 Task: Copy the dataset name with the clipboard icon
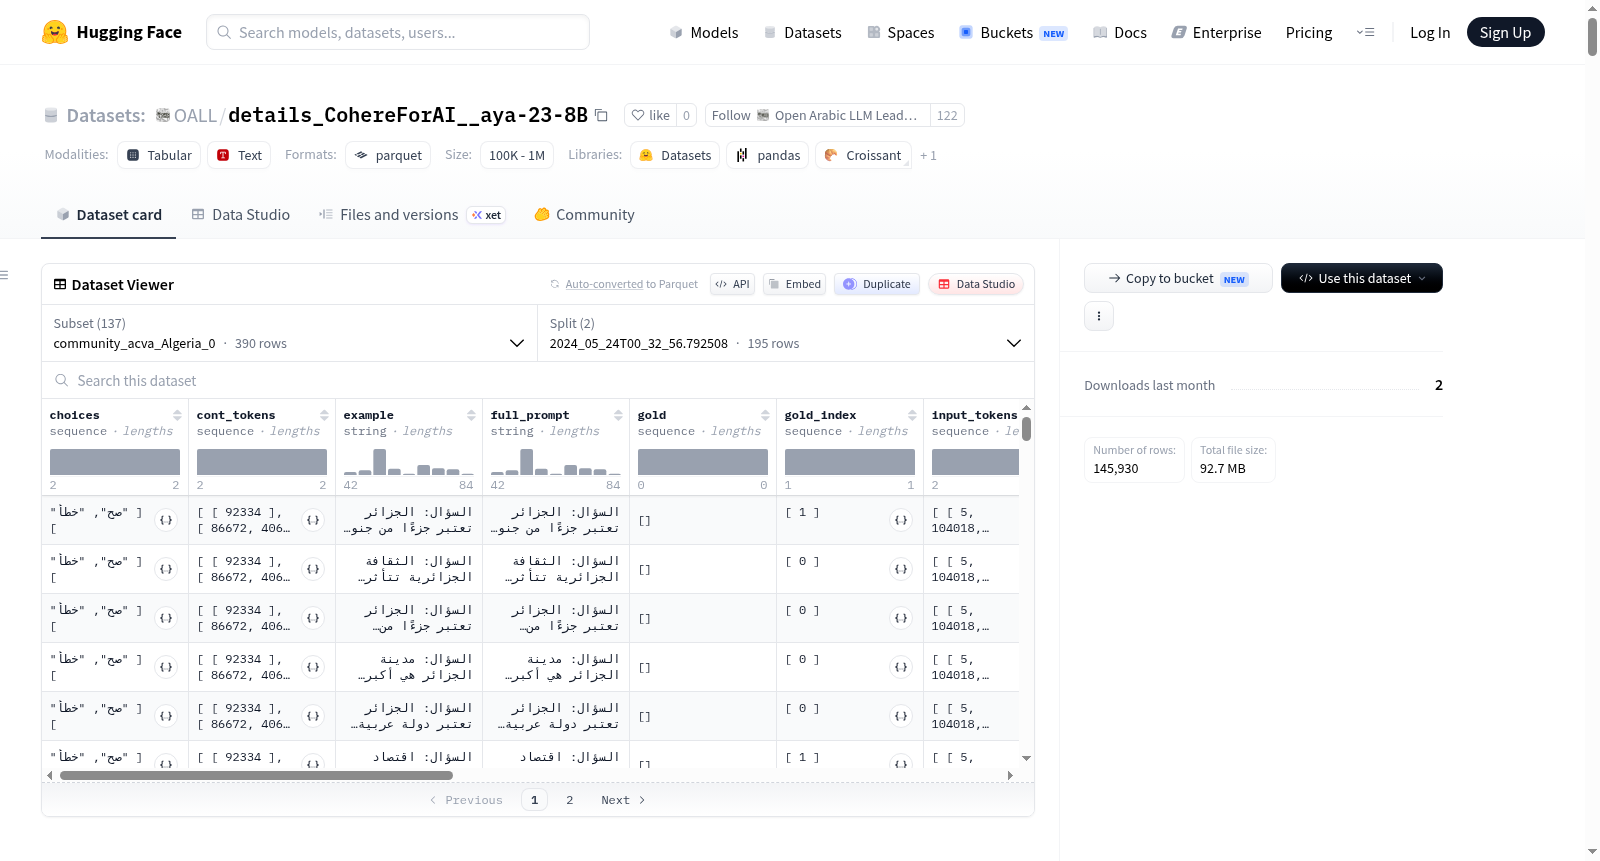[x=601, y=115]
